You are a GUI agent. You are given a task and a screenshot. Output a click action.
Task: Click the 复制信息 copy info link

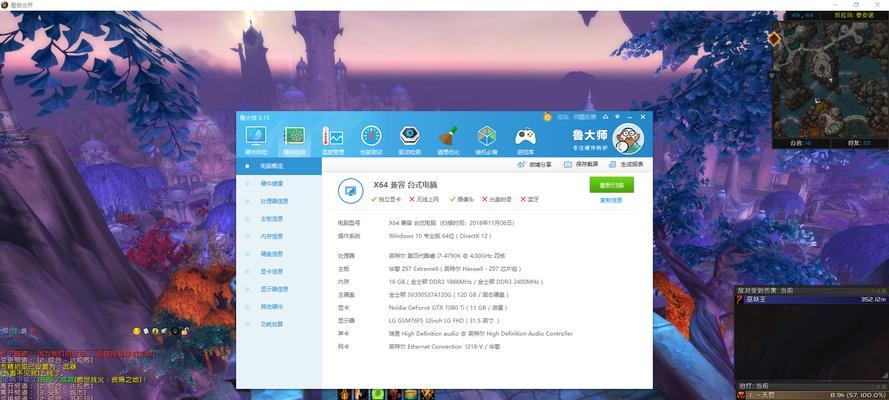tap(611, 200)
